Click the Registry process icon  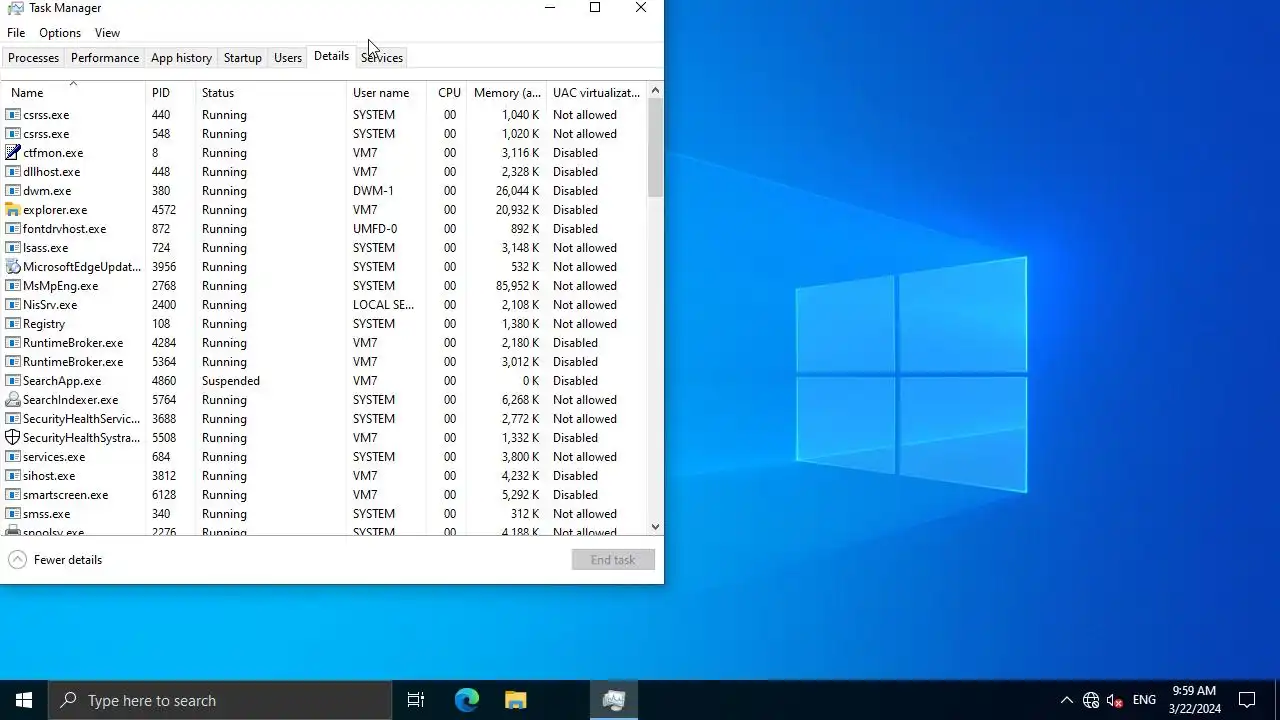[x=13, y=324]
